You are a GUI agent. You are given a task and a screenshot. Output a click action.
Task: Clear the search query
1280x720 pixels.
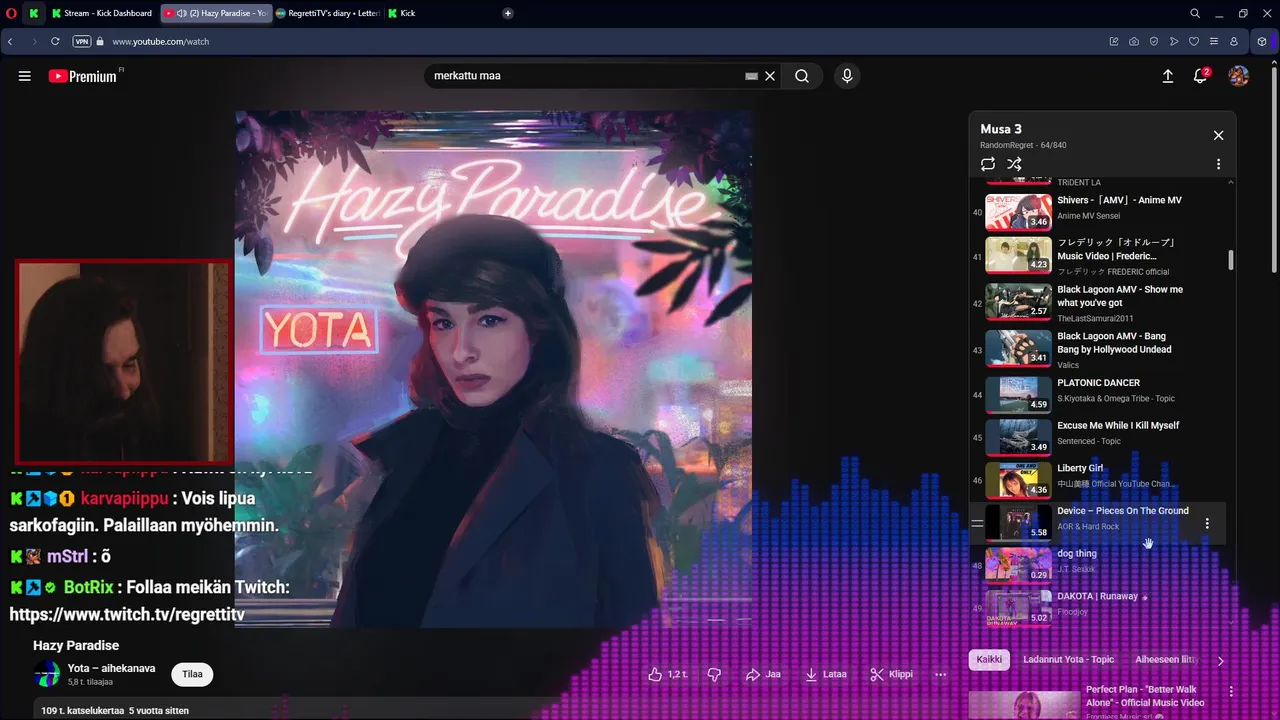[770, 76]
